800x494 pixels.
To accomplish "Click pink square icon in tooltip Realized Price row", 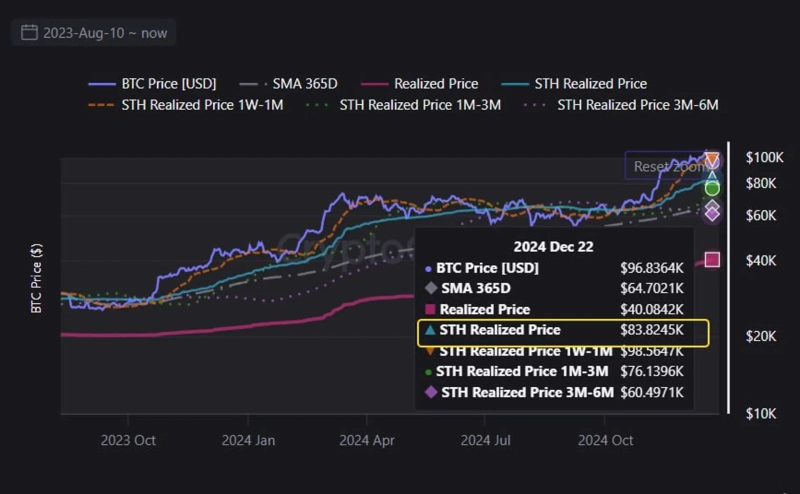I will [430, 310].
